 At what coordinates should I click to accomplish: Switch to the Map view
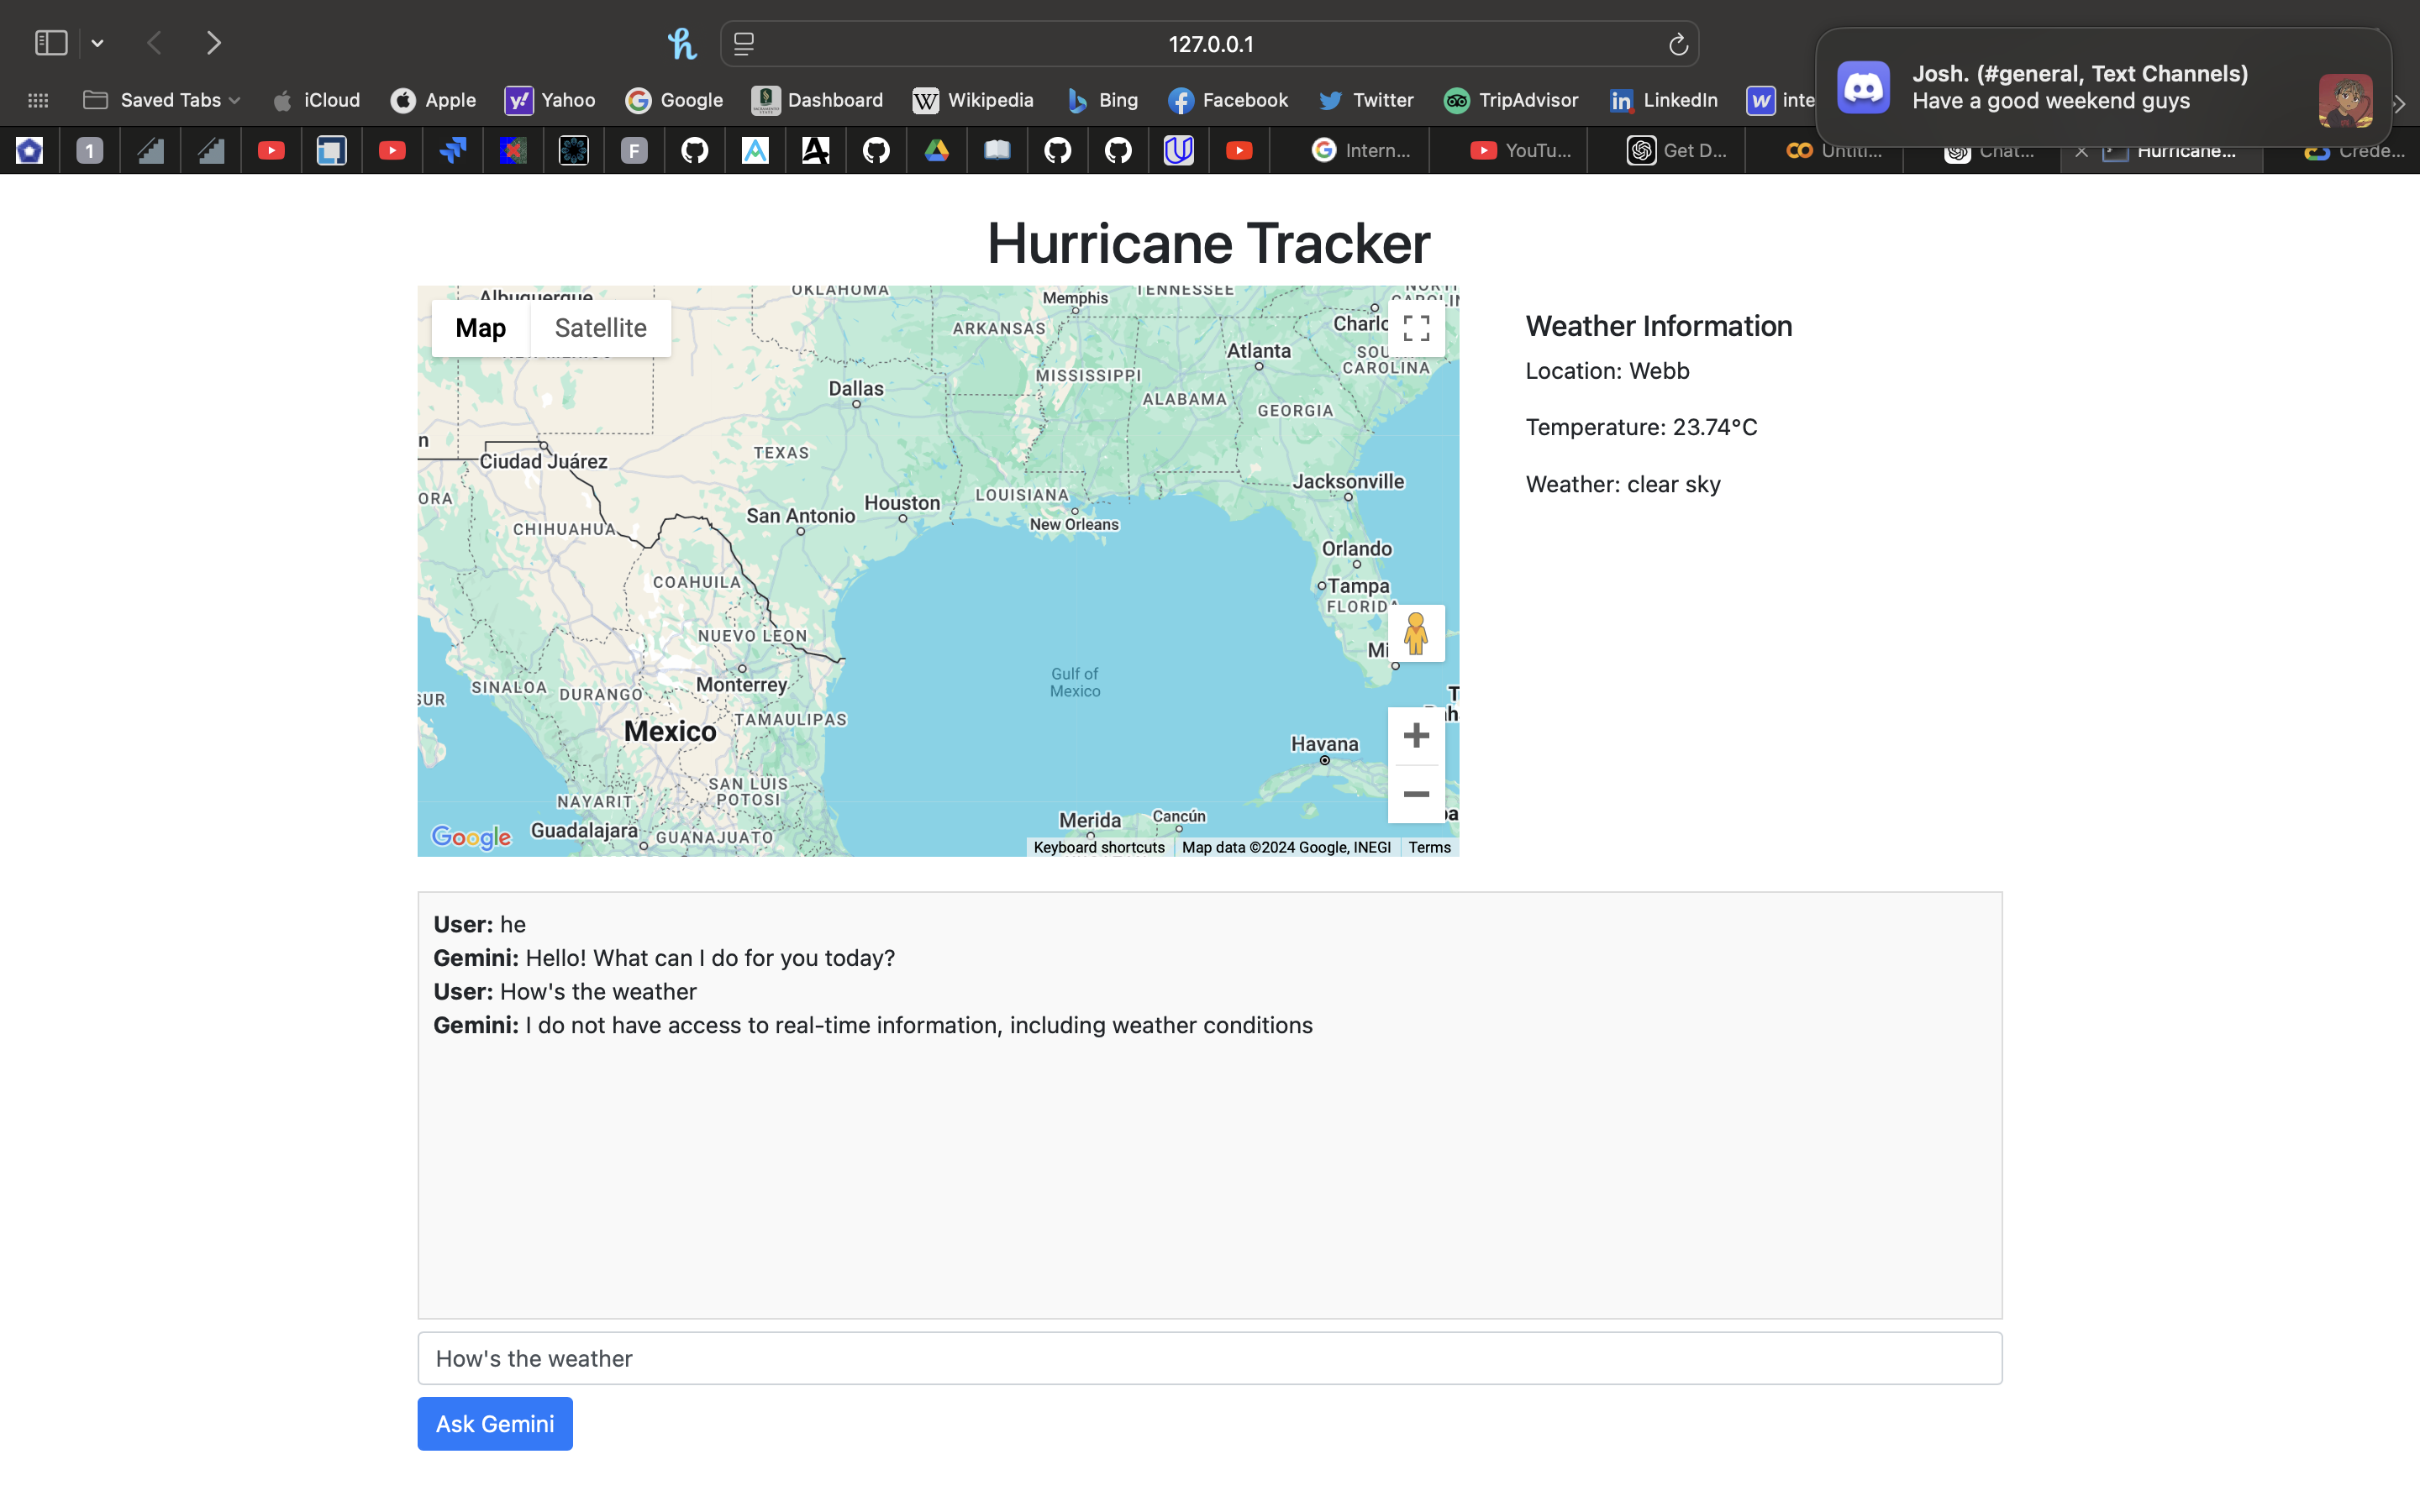point(480,327)
